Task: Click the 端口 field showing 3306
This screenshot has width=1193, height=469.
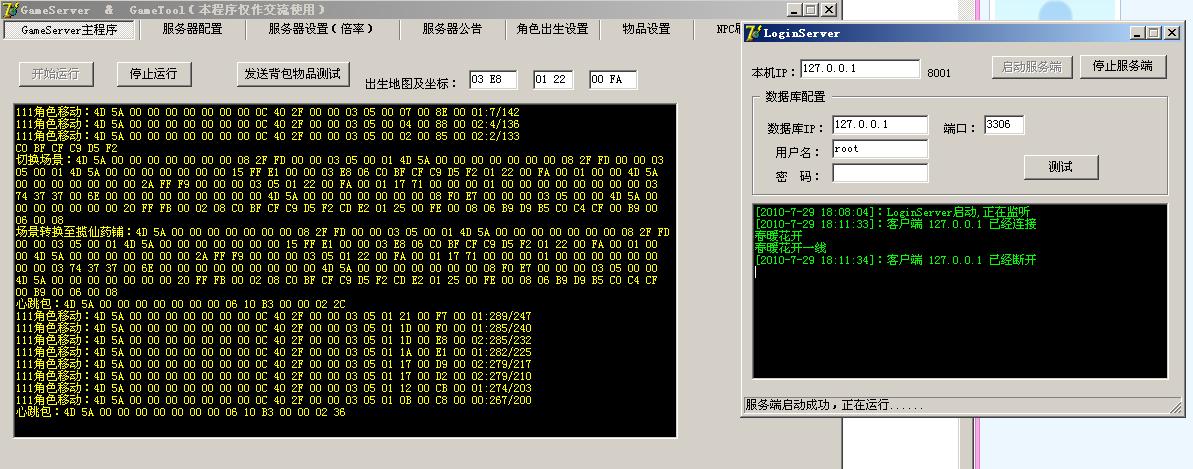Action: (1003, 126)
